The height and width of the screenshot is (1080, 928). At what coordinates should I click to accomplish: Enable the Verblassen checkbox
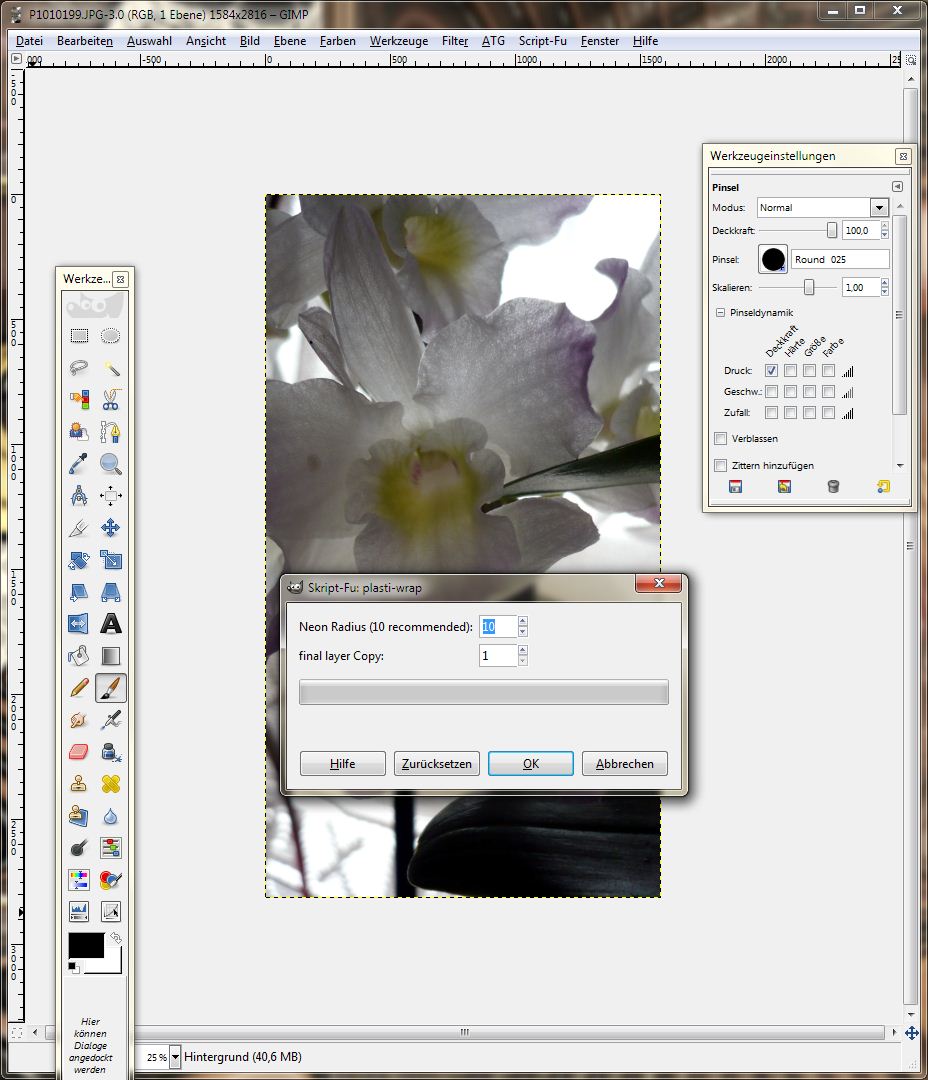tap(720, 438)
